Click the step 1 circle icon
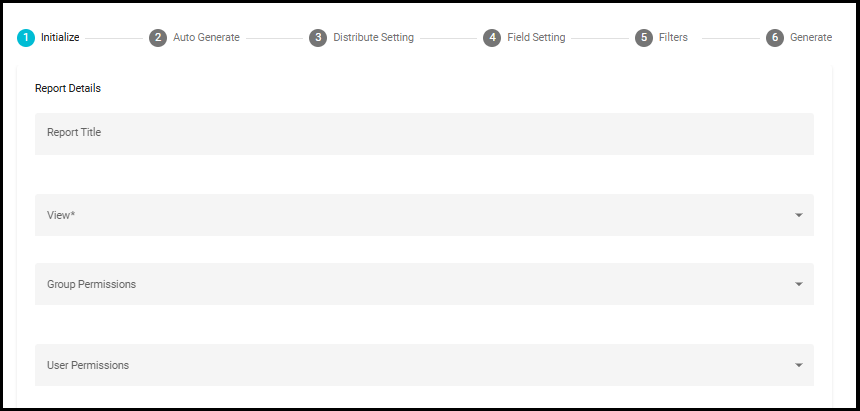Screen dimensions: 860x411 (26, 38)
